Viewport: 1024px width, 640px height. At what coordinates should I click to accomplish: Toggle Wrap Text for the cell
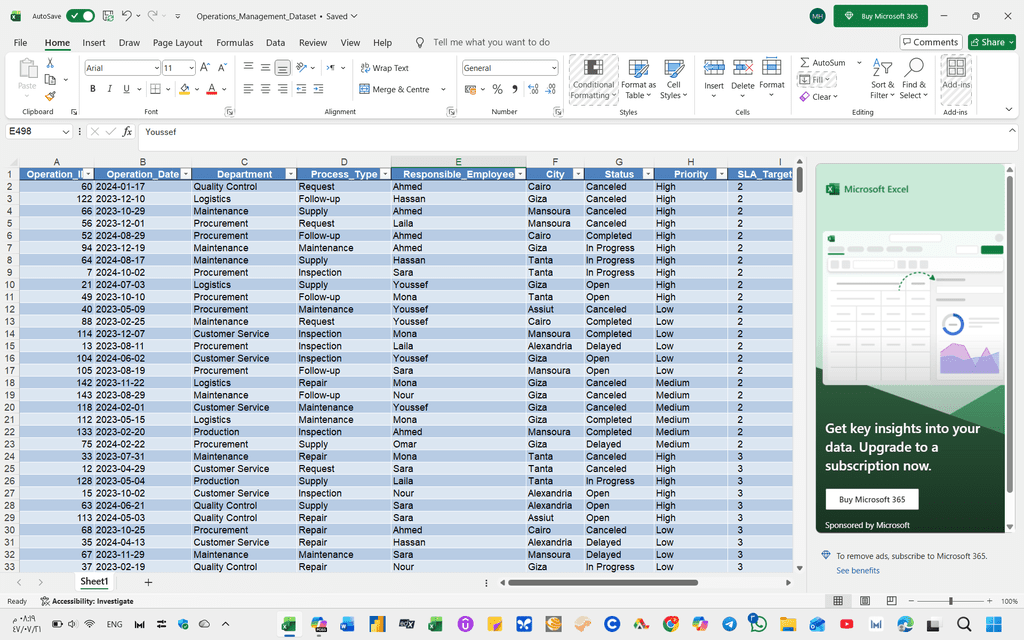point(384,68)
